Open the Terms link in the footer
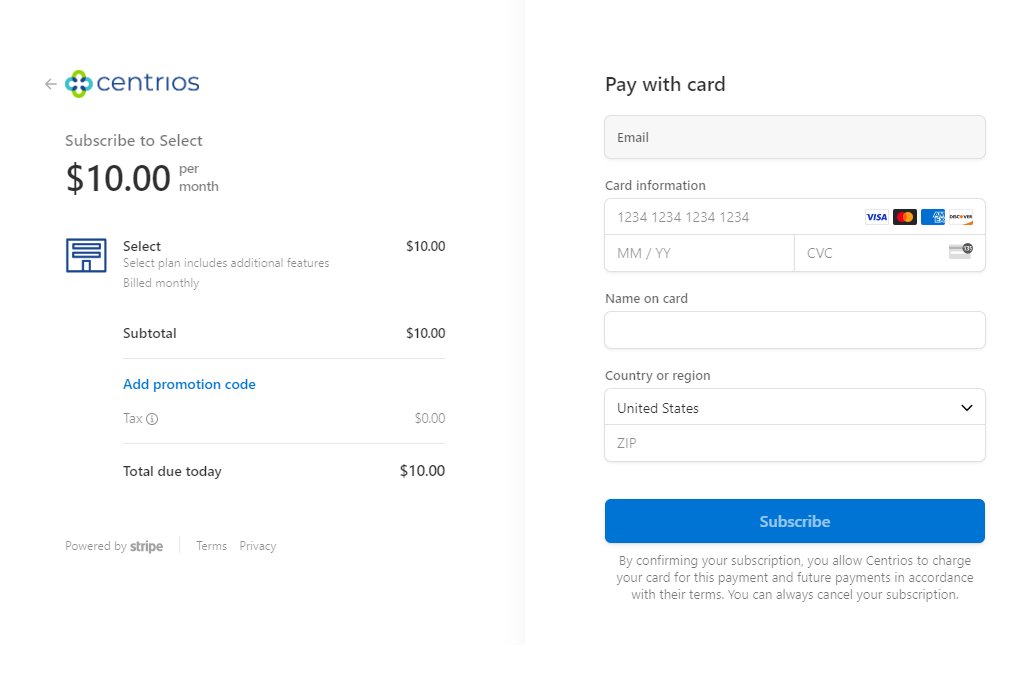Viewport: 1033px width, 683px height. (211, 546)
